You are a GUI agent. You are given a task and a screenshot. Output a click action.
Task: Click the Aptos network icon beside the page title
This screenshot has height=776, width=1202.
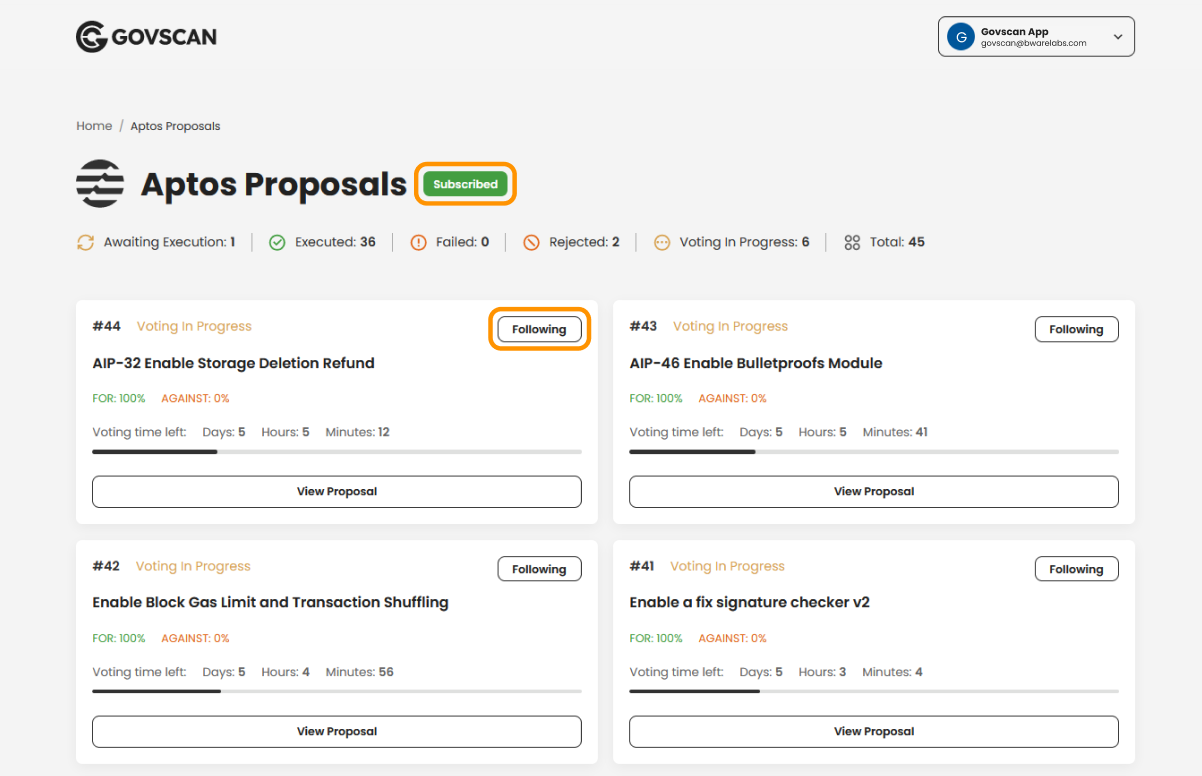pyautogui.click(x=100, y=183)
